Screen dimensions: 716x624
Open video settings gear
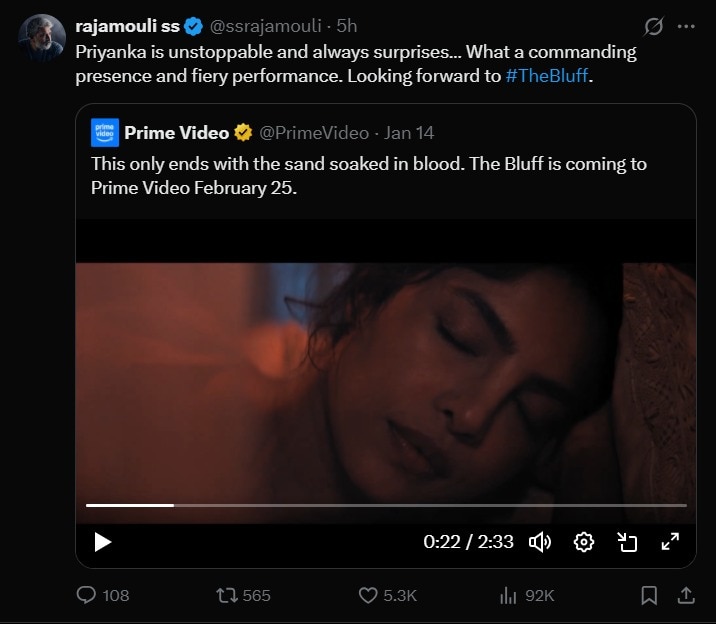point(584,542)
